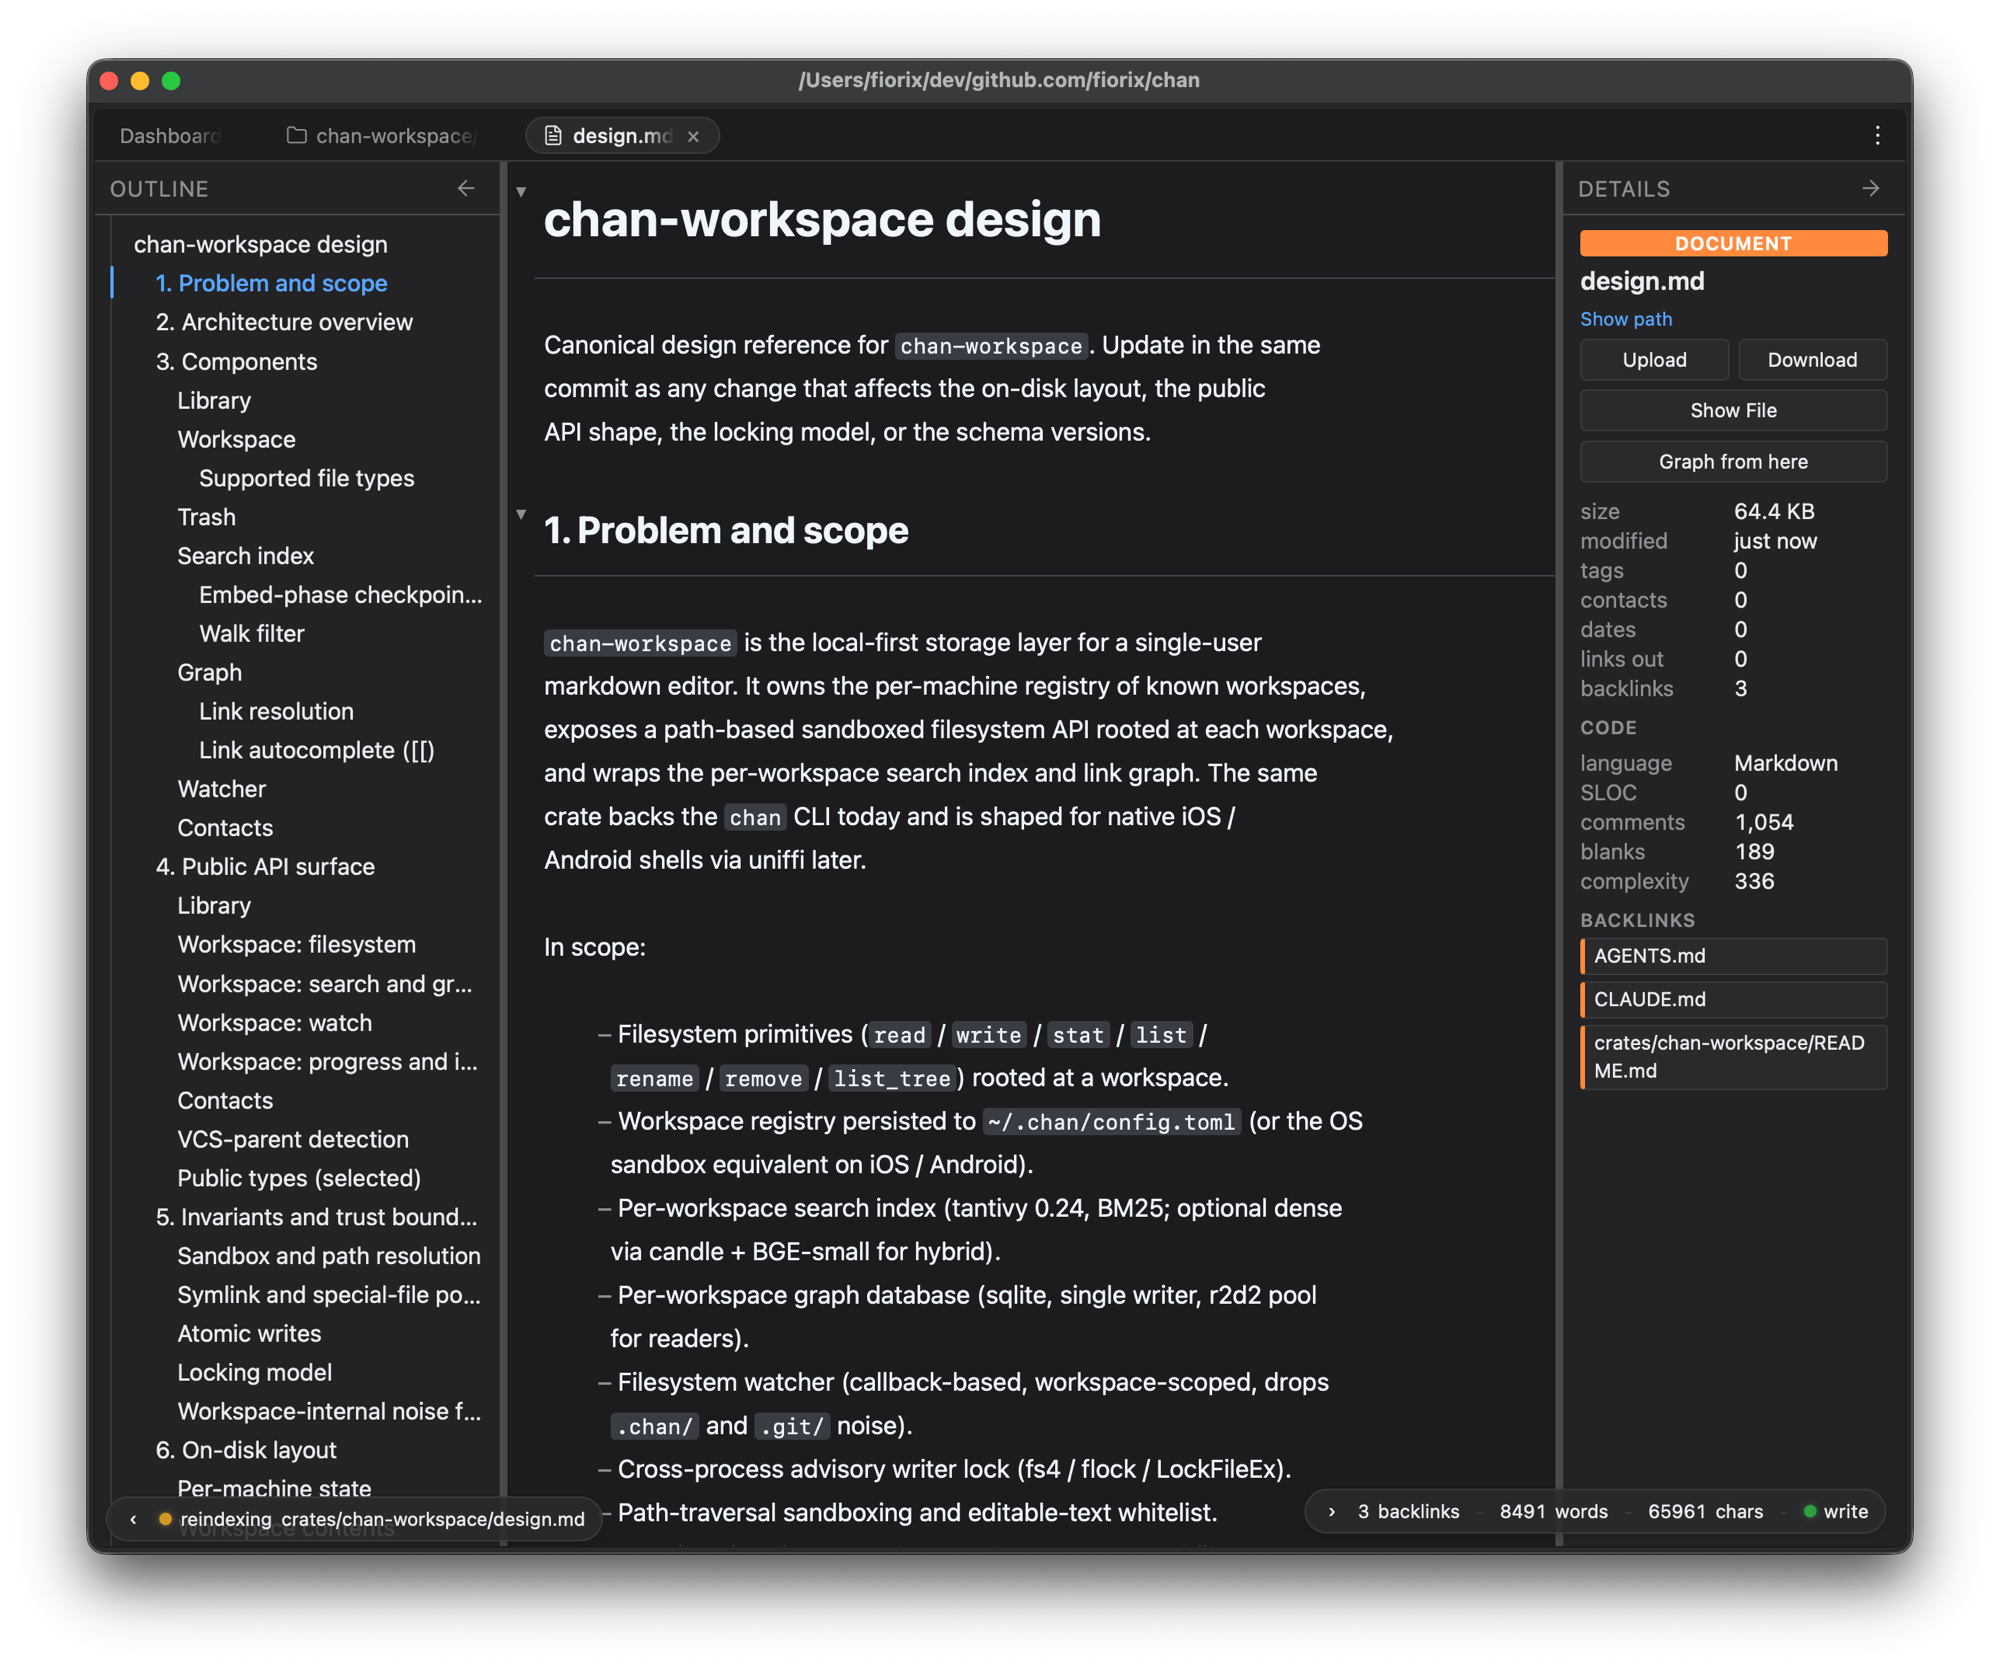Open the vertical three-dot menu
Viewport: 2000px width, 1669px height.
[1877, 135]
